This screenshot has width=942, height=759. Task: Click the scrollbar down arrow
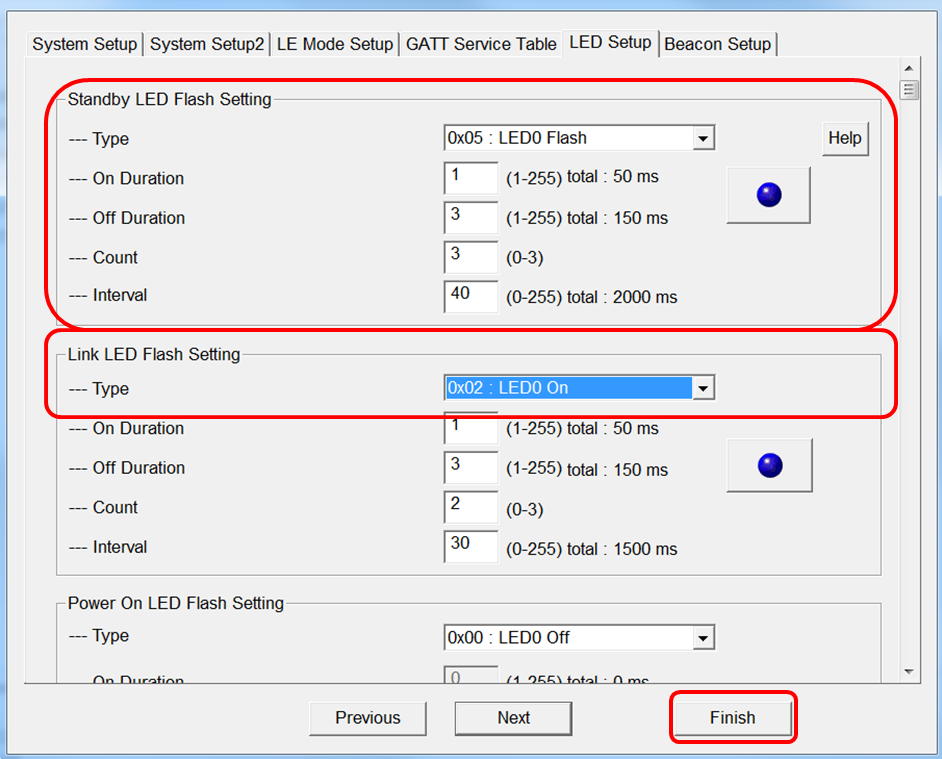pos(909,671)
